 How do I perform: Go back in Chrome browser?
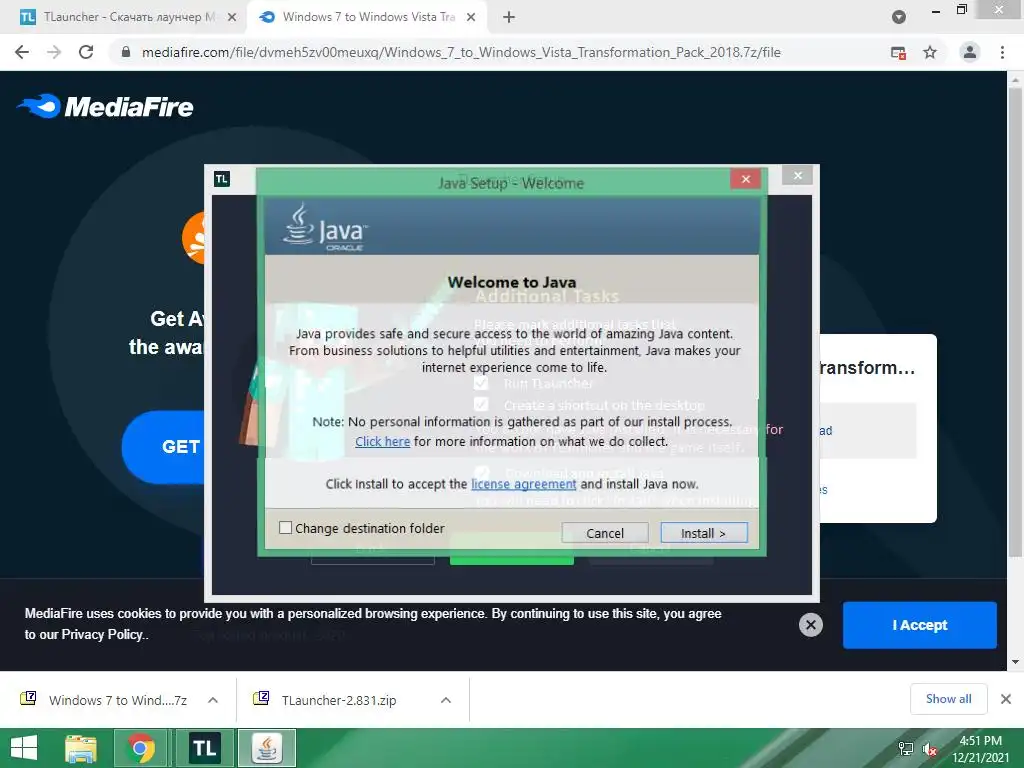22,52
